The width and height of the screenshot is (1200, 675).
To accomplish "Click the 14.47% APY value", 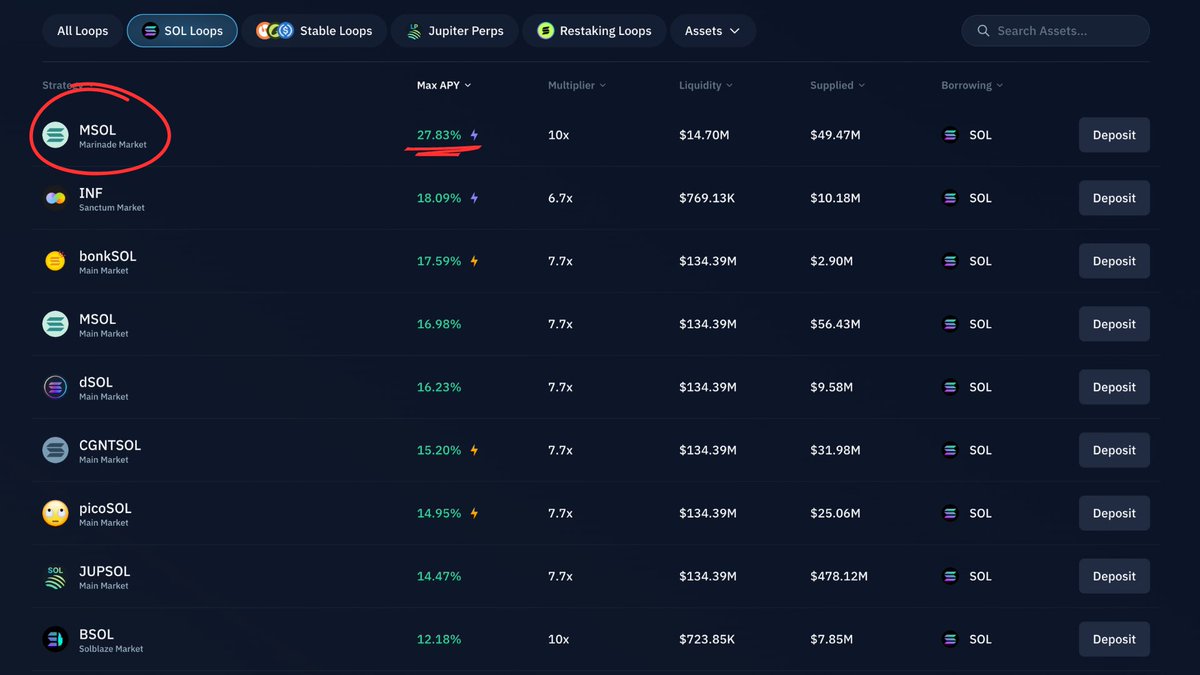I will (439, 576).
